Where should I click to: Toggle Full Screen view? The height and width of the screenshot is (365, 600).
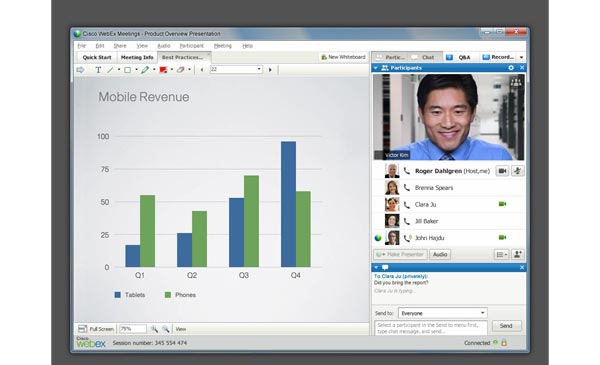[x=96, y=329]
